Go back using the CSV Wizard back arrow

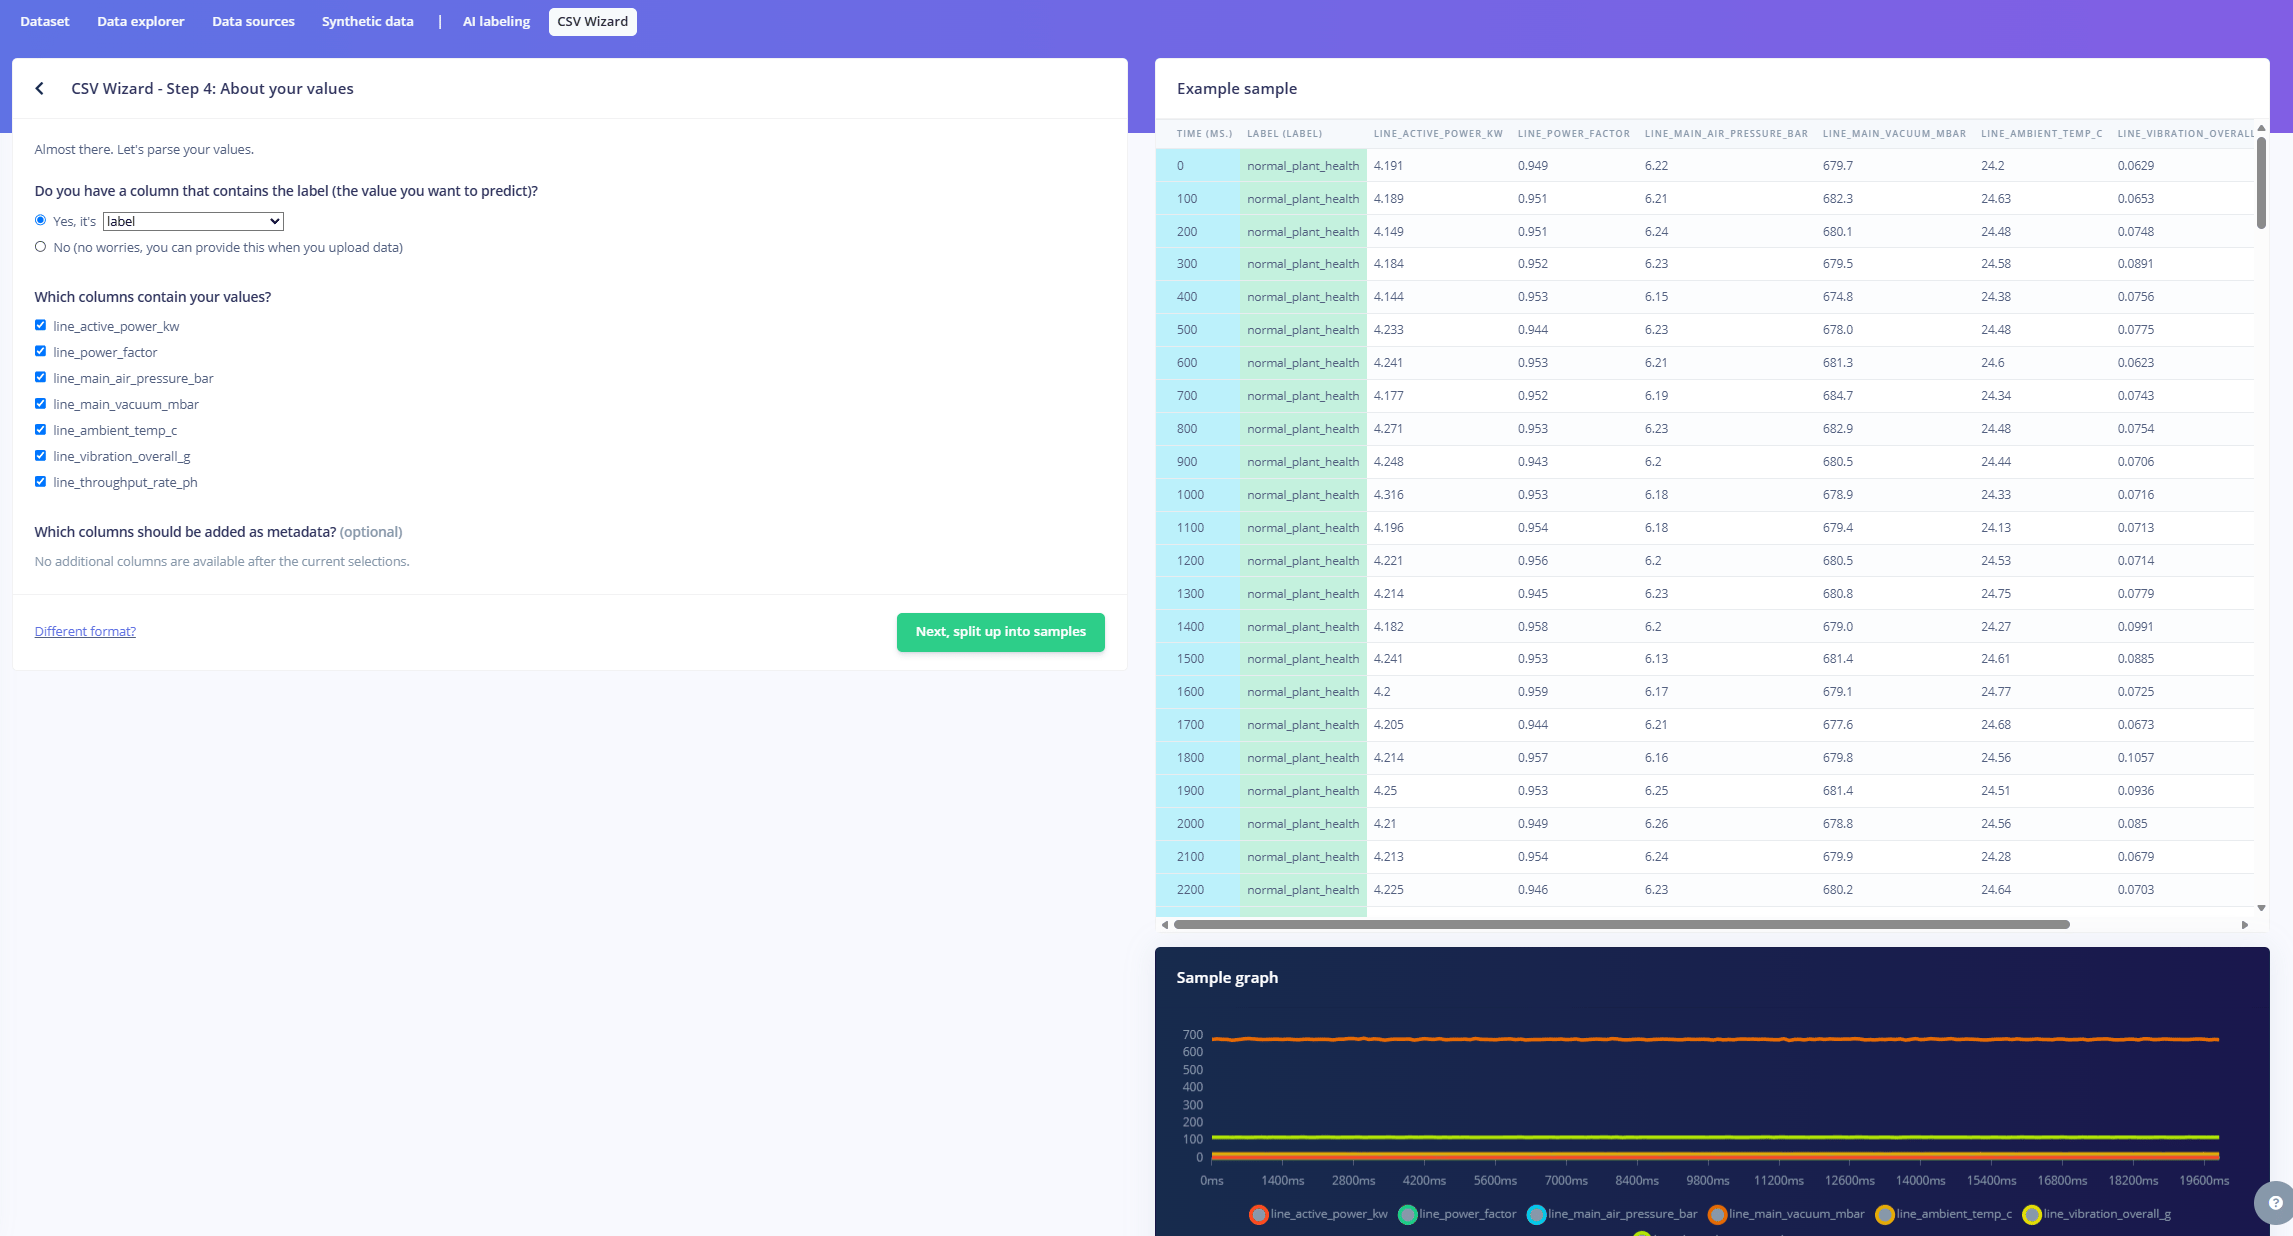tap(40, 89)
